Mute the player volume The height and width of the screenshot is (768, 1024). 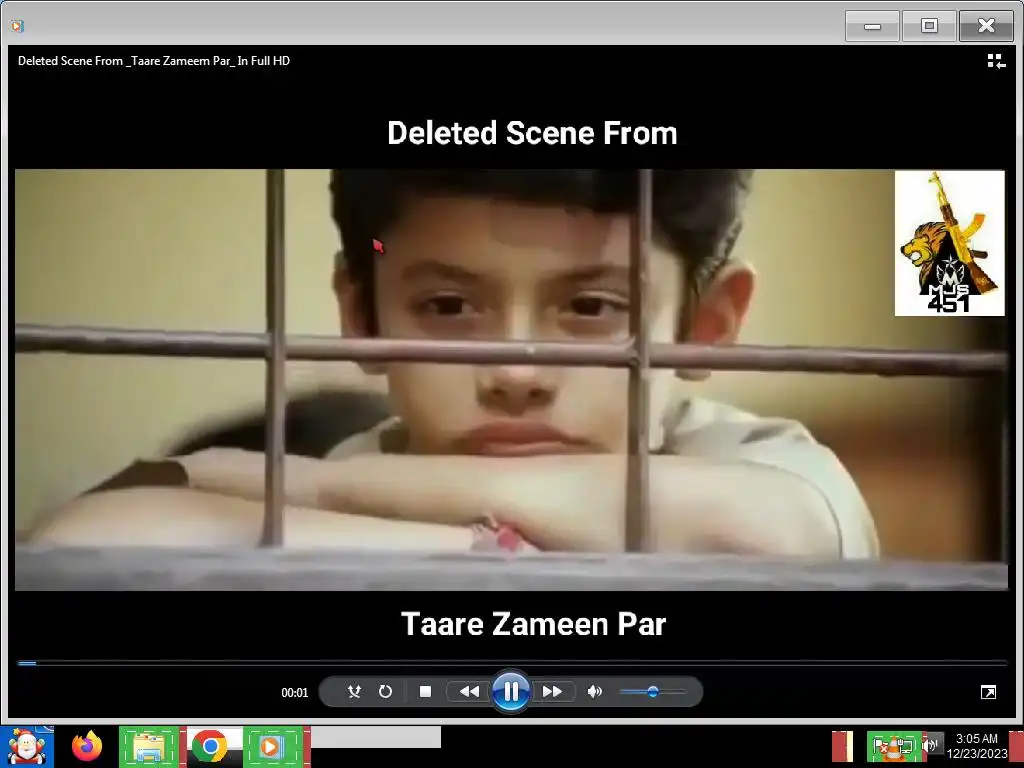tap(594, 692)
